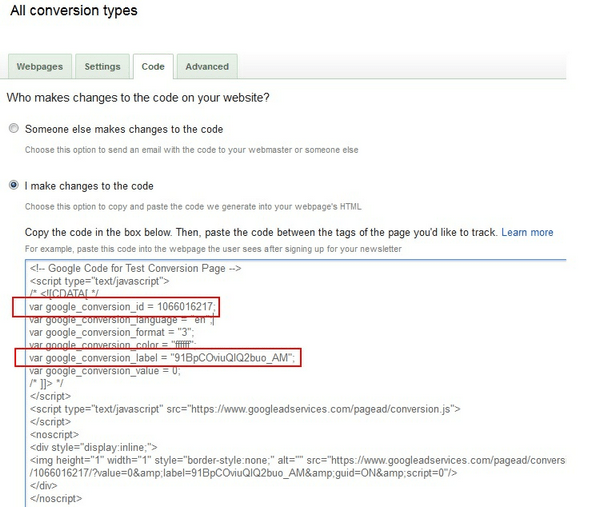Click the 'copy and paste the code' description
This screenshot has height=507, width=604.
click(193, 206)
